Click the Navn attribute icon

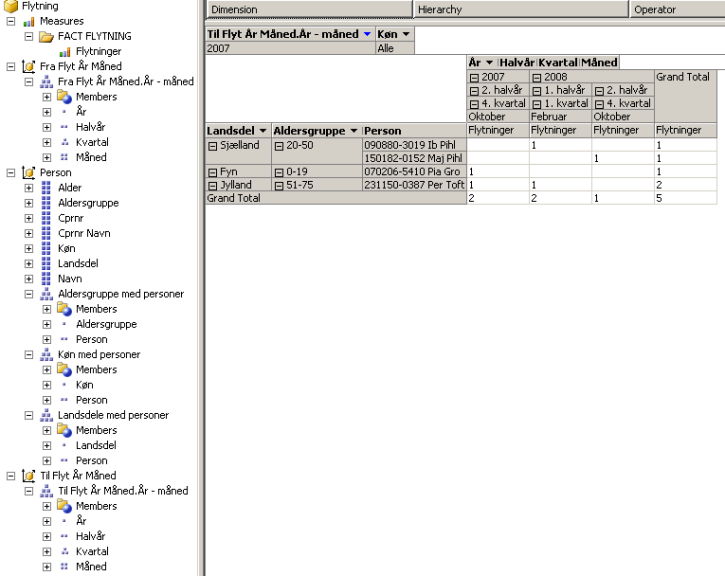(46, 279)
